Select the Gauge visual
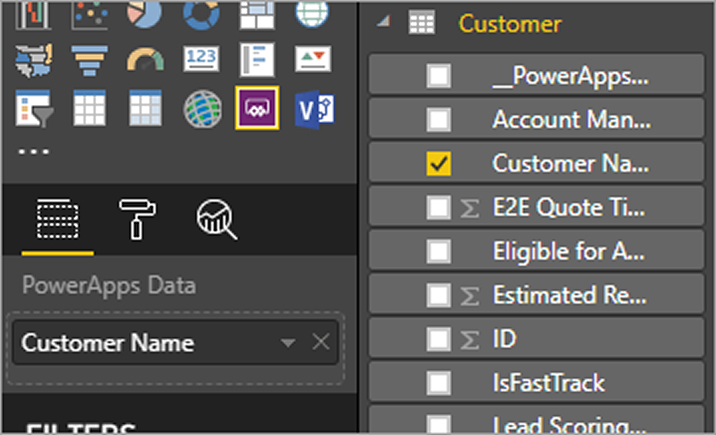 (145, 60)
